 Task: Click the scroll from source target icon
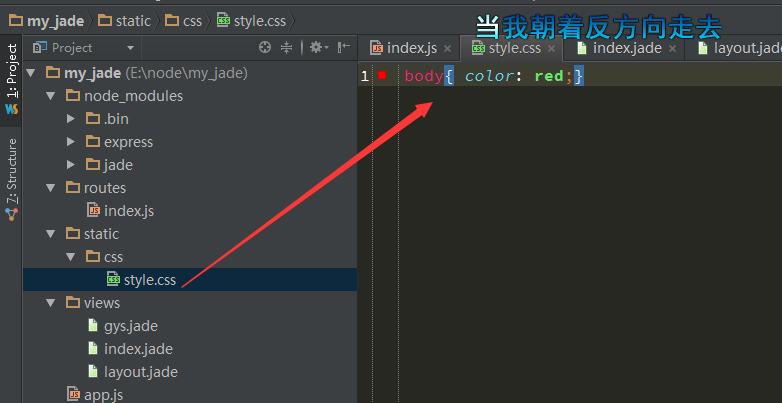tap(265, 47)
